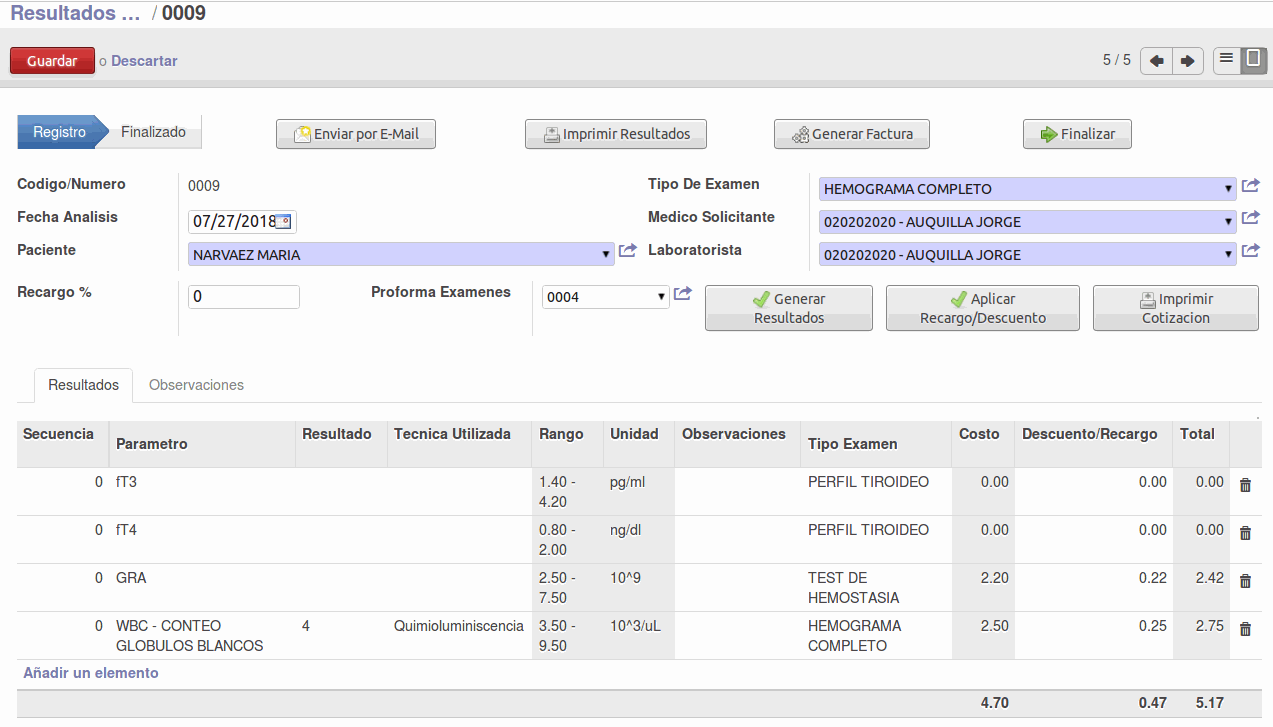This screenshot has width=1273, height=727.
Task: Switch to list view
Action: pyautogui.click(x=1227, y=60)
